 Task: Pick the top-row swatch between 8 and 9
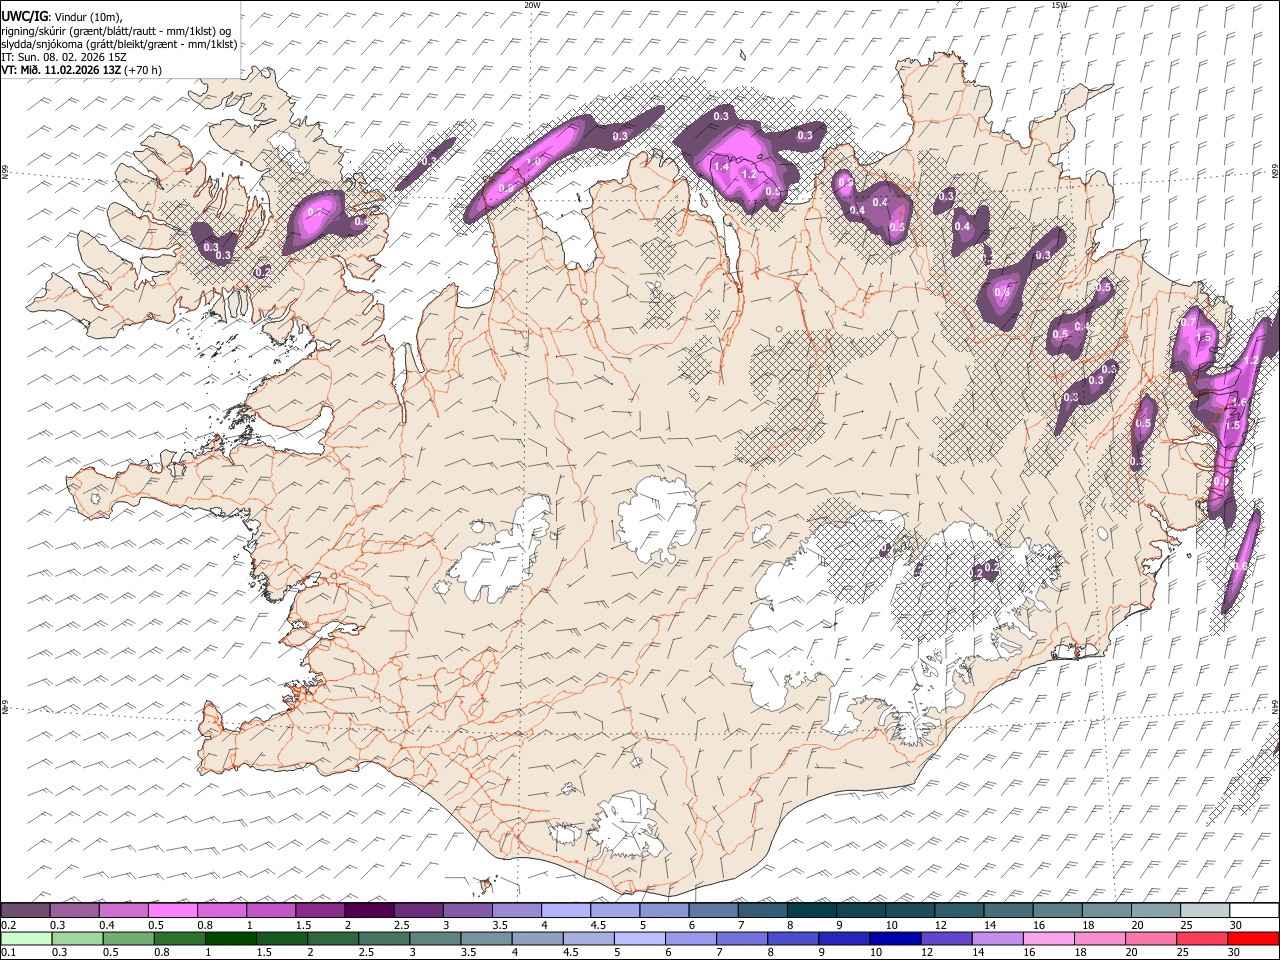812,911
